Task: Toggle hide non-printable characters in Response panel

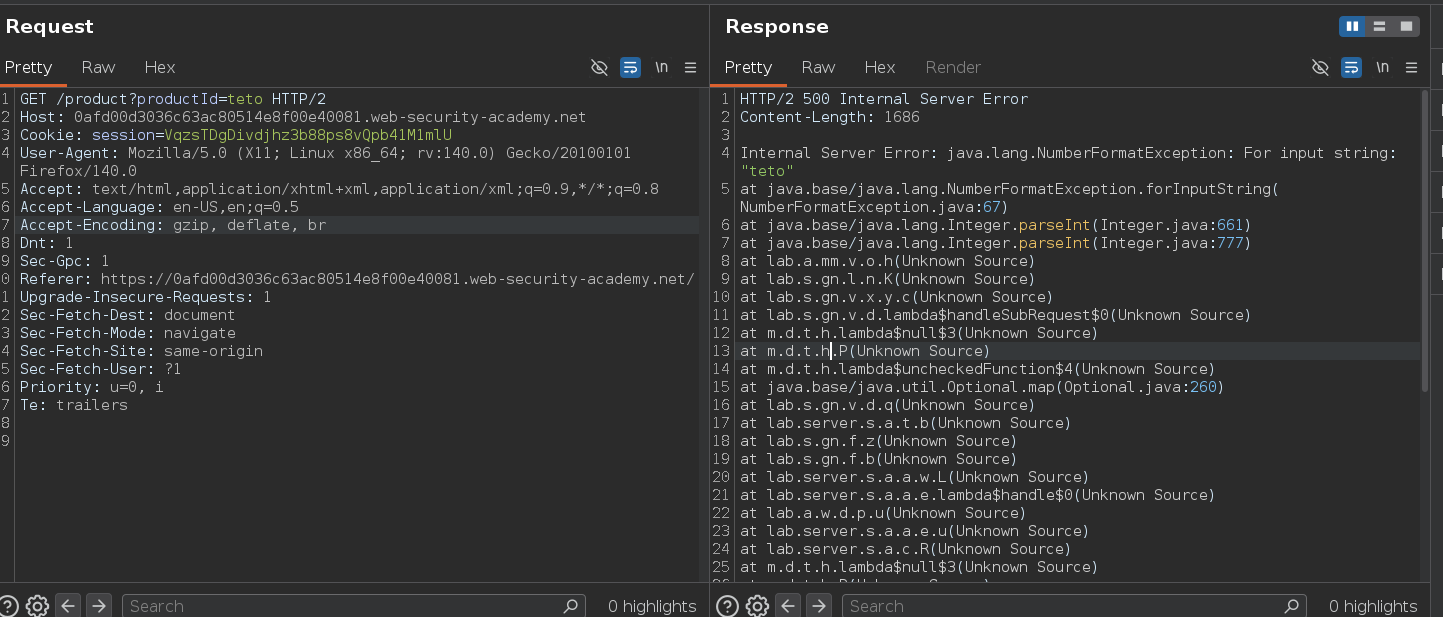Action: 1320,67
